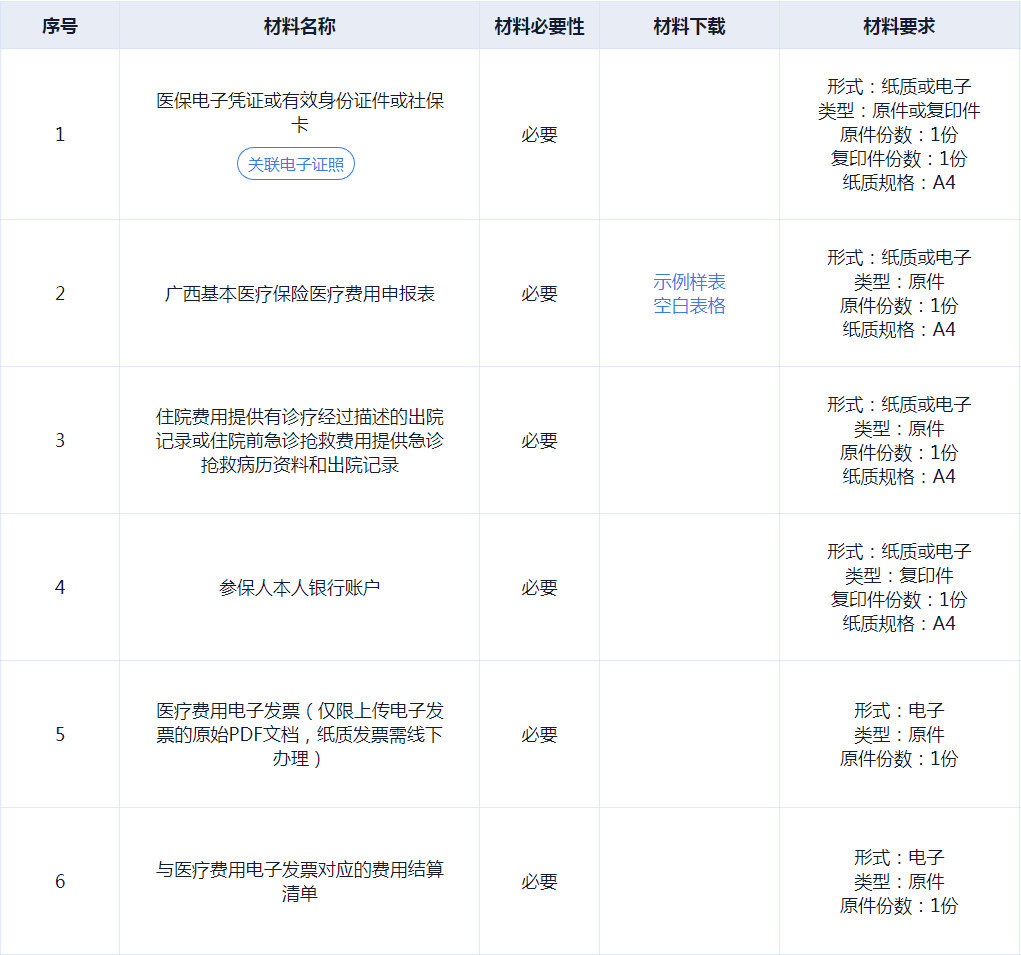The width and height of the screenshot is (1021, 955).
Task: Select the 材料要求 column header
Action: coord(899,27)
